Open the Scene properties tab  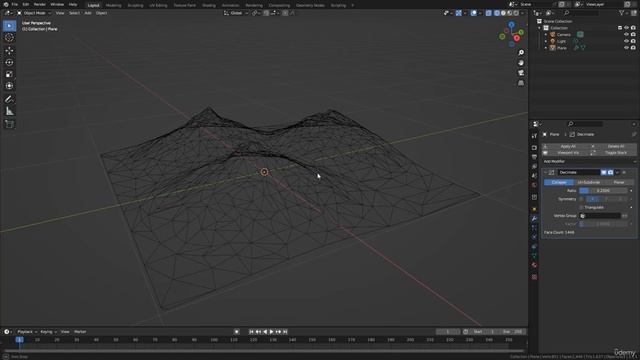tap(534, 176)
